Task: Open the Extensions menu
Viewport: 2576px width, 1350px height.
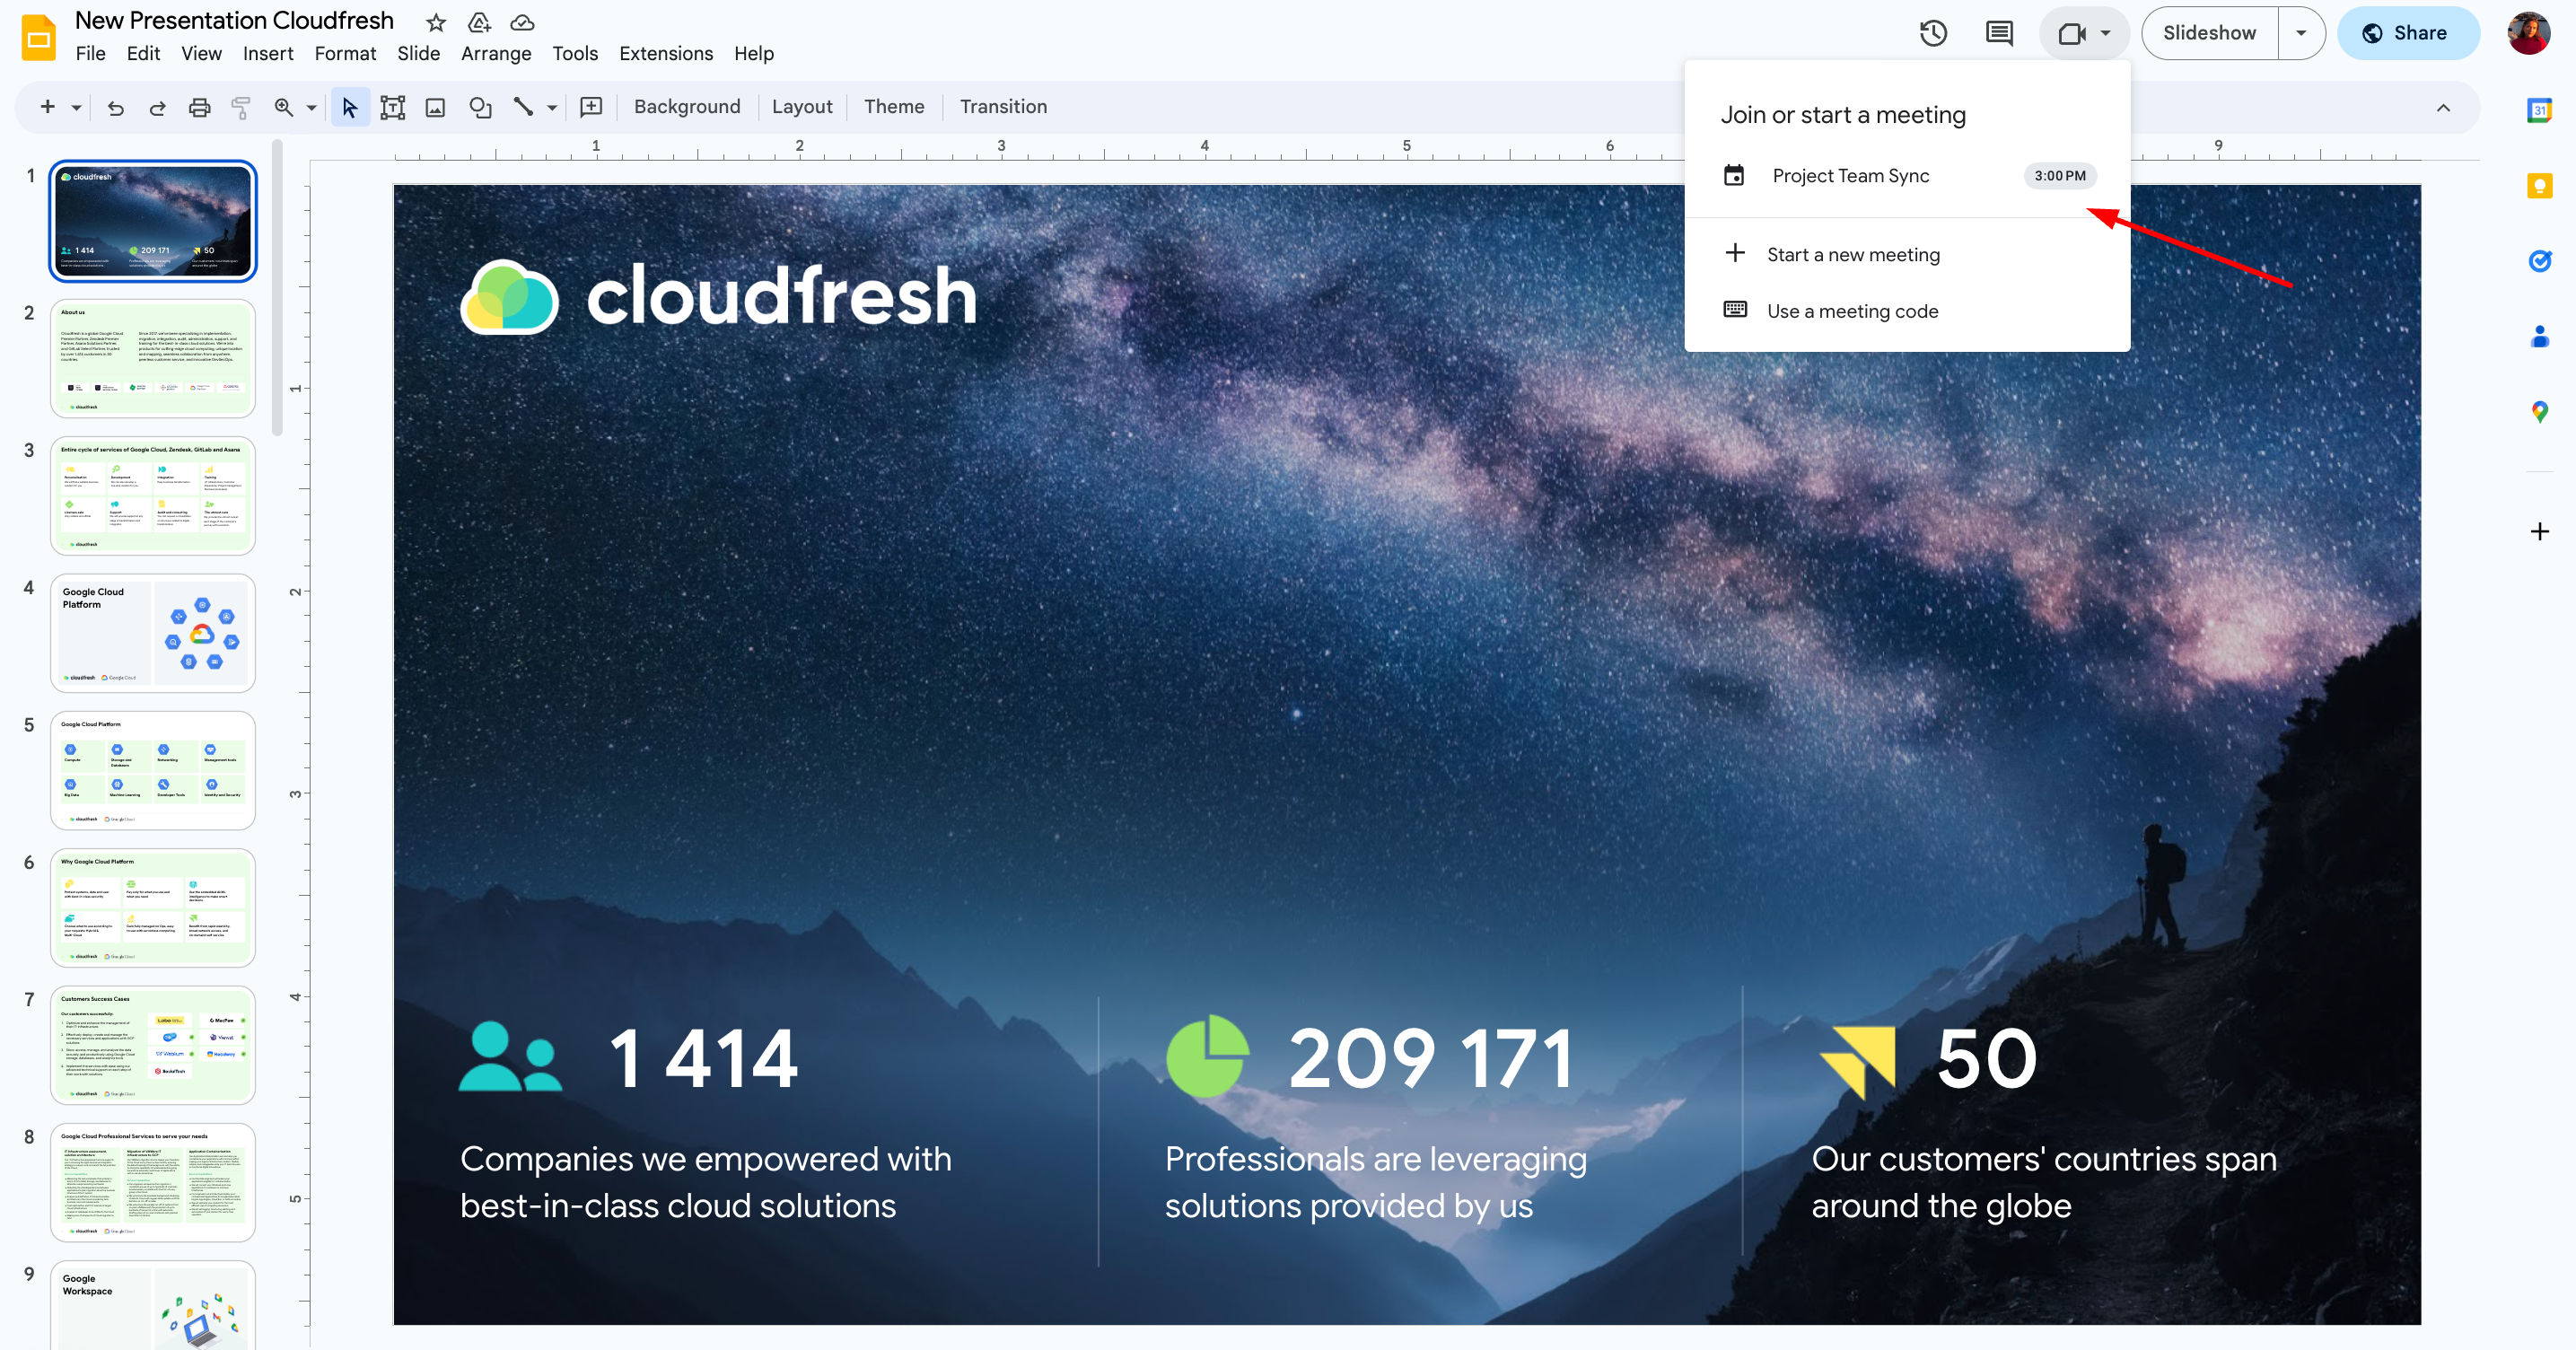Action: point(666,53)
